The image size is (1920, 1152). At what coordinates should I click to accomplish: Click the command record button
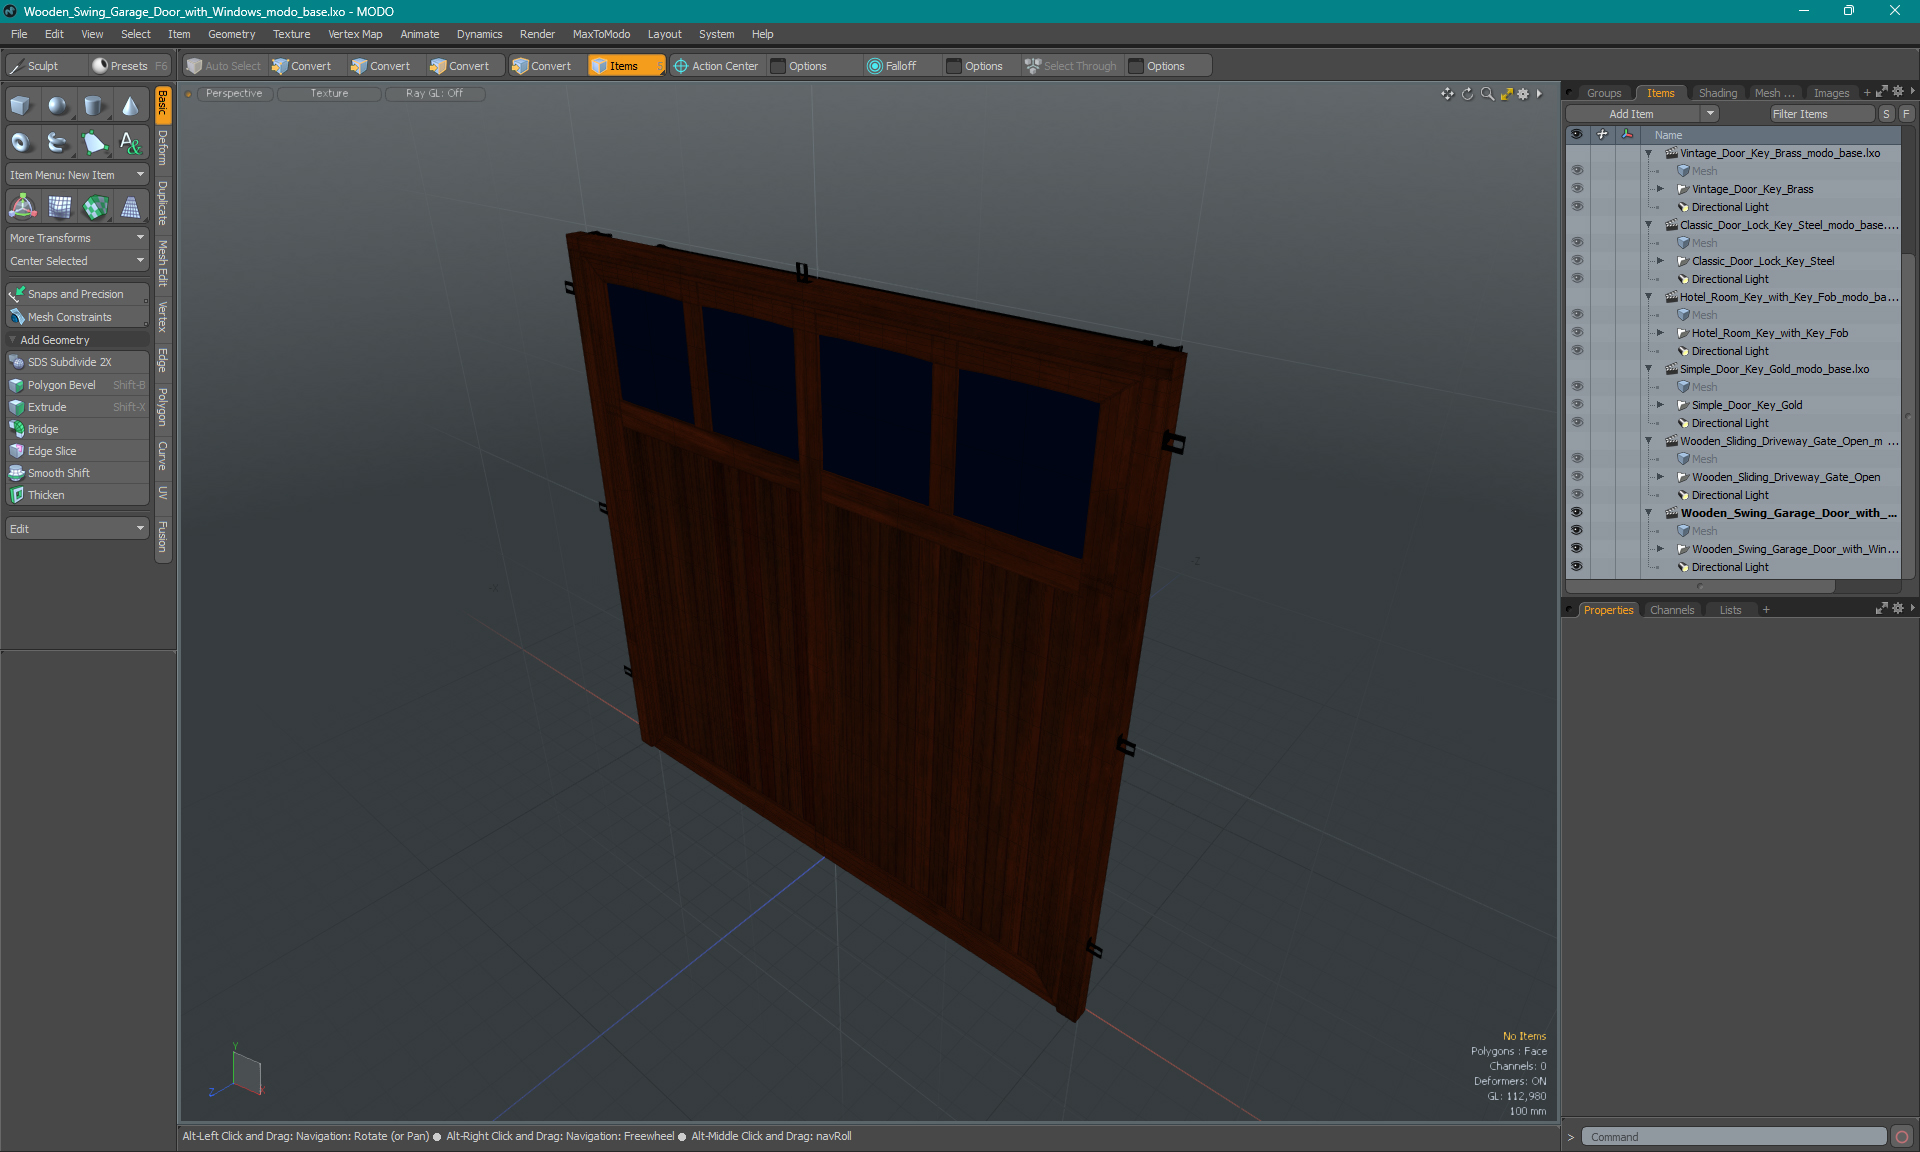pyautogui.click(x=1902, y=1137)
